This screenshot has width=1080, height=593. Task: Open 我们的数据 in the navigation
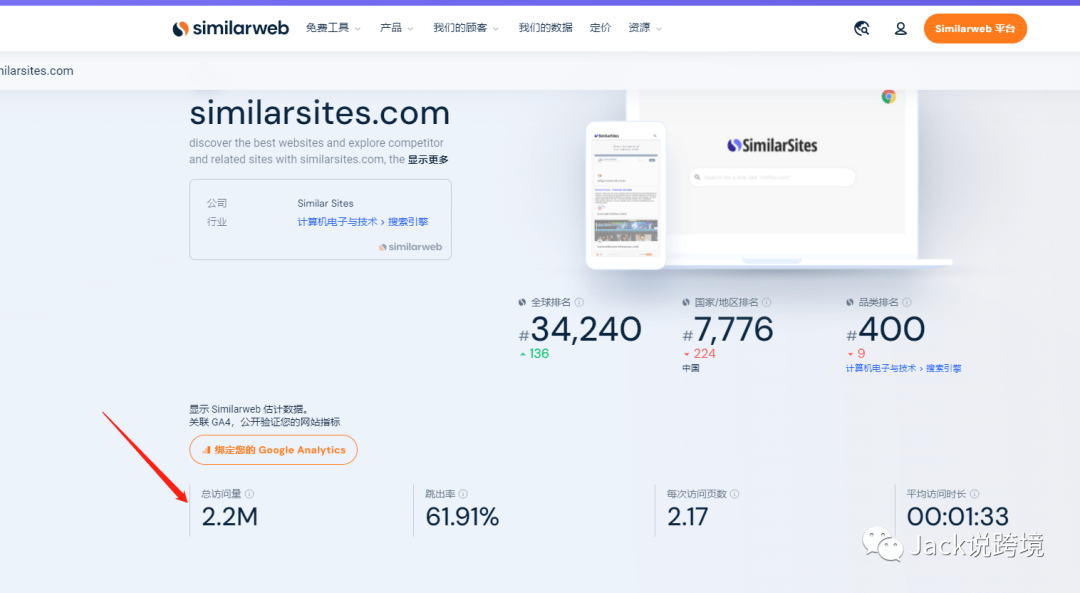[x=546, y=28]
